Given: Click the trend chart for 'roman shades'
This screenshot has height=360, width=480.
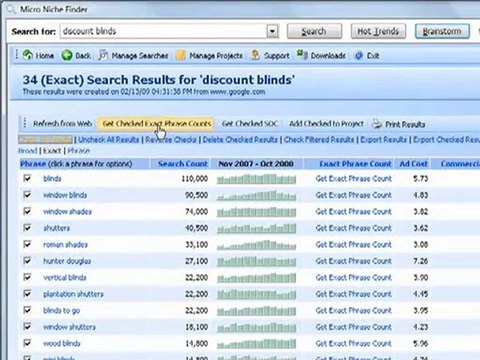Looking at the screenshot, I should (x=256, y=245).
